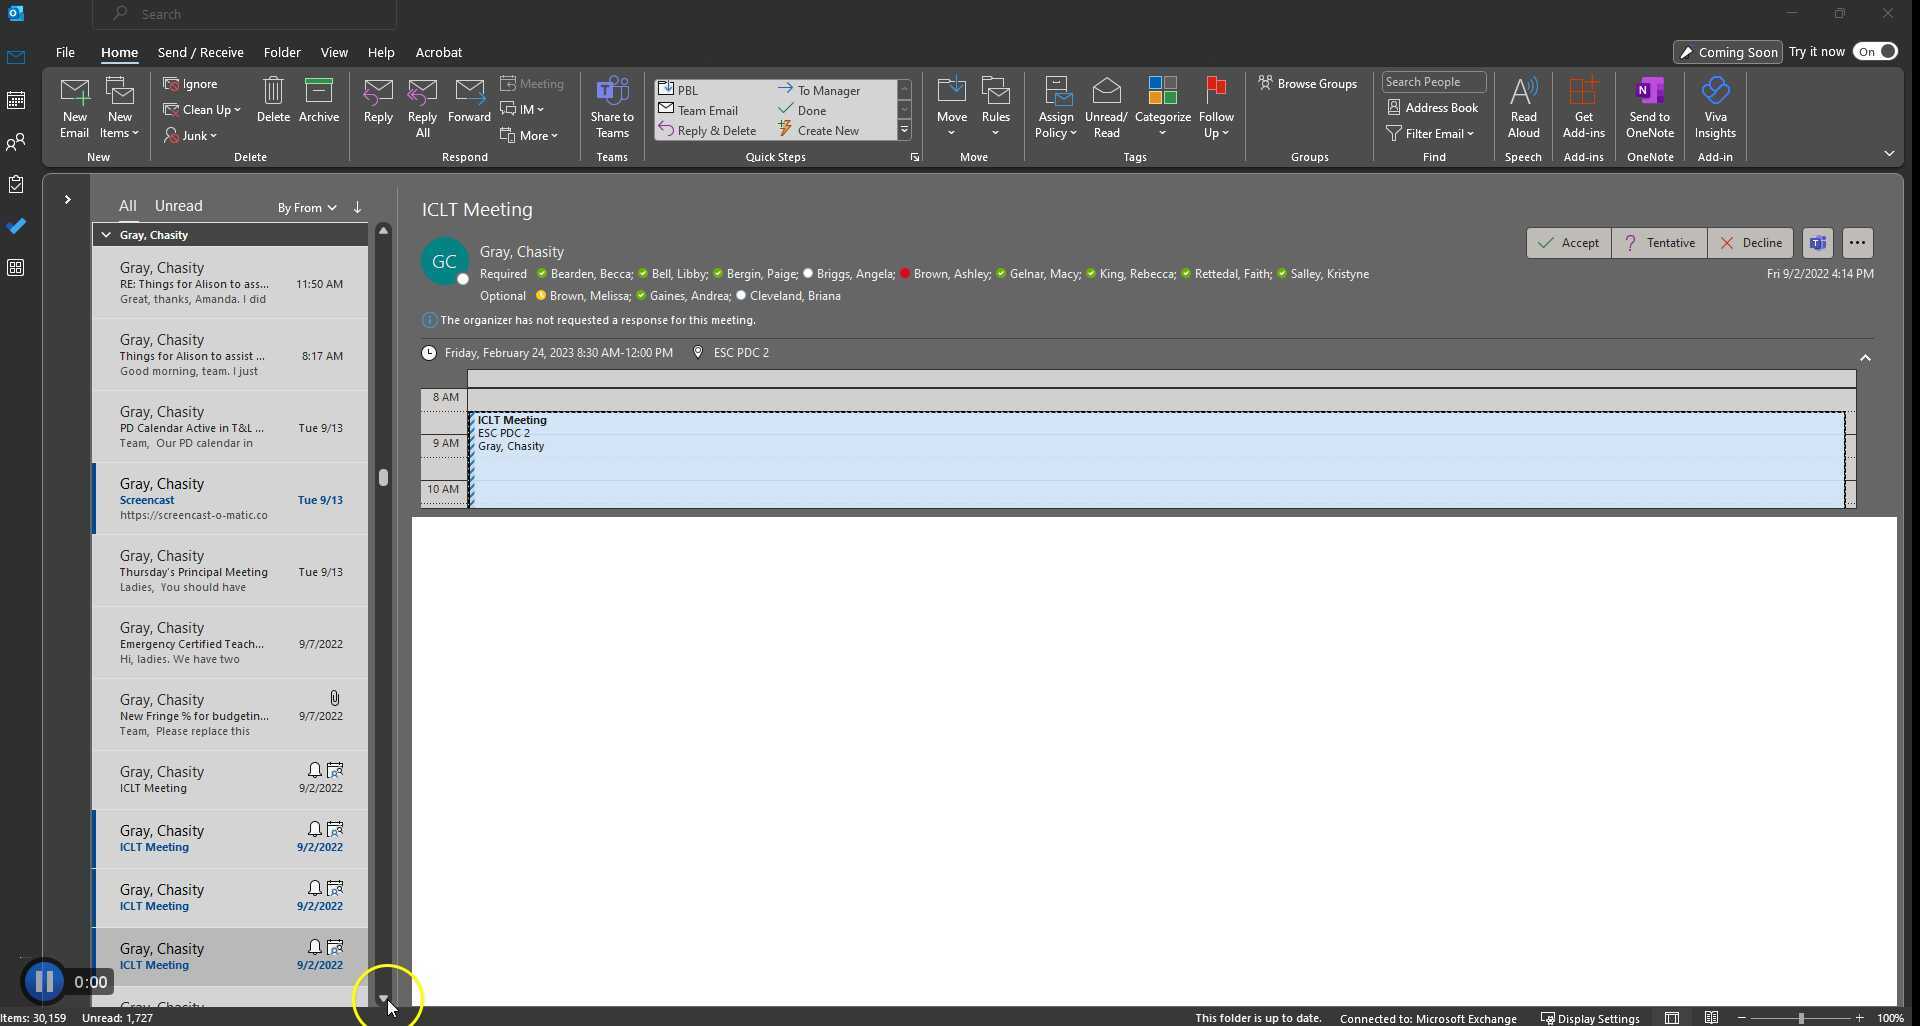The image size is (1920, 1026).
Task: Open the By From sort dropdown
Action: [306, 208]
